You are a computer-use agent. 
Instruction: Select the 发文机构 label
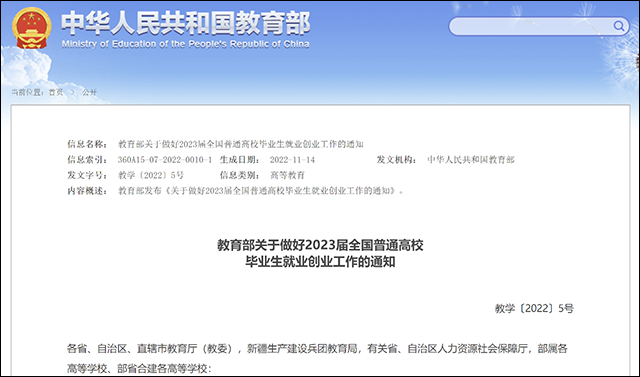[397, 160]
